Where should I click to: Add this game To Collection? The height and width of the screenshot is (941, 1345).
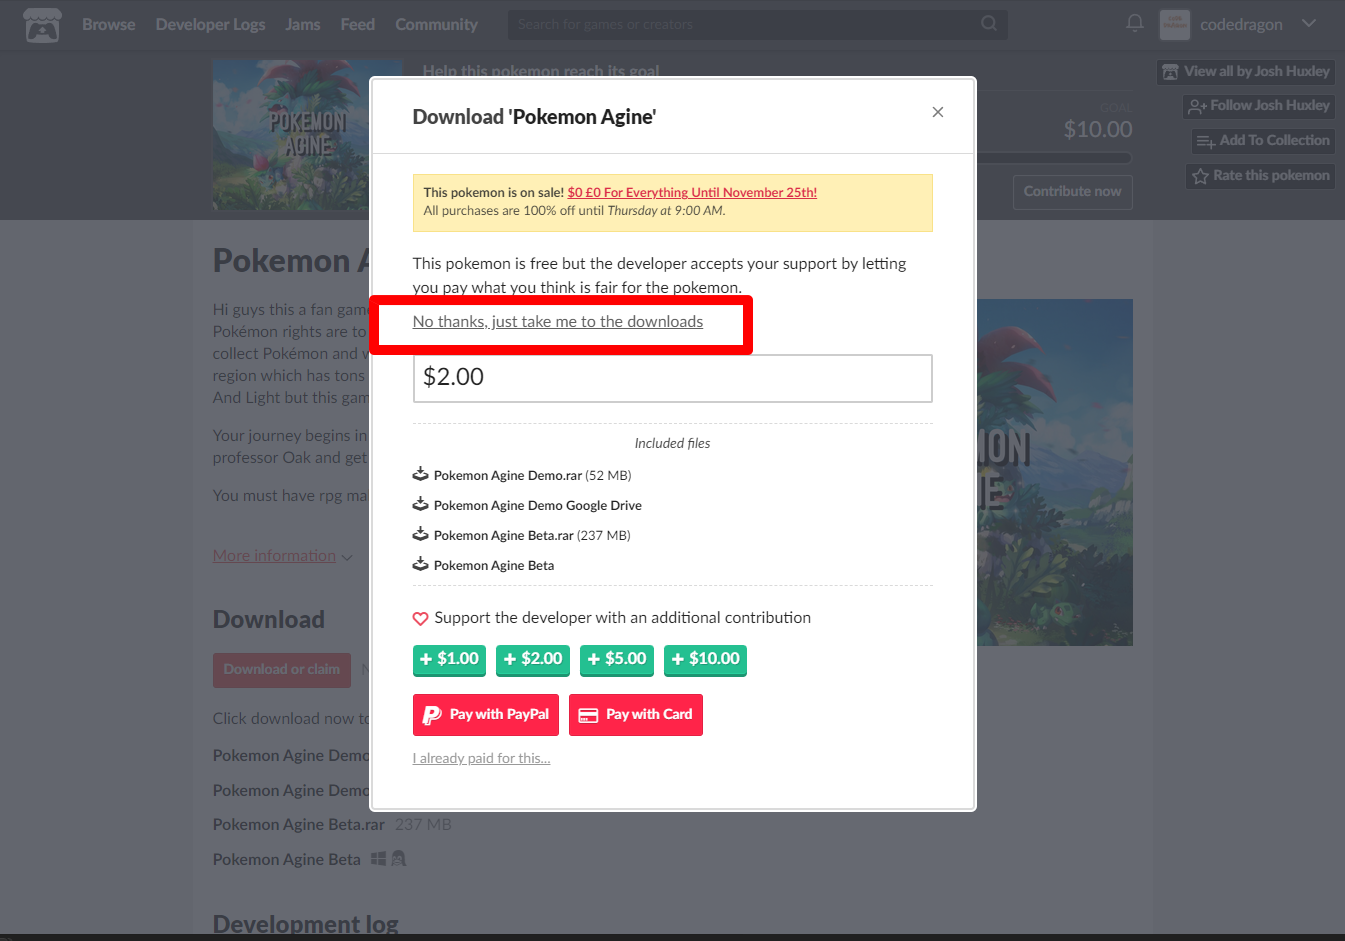pyautogui.click(x=1263, y=141)
